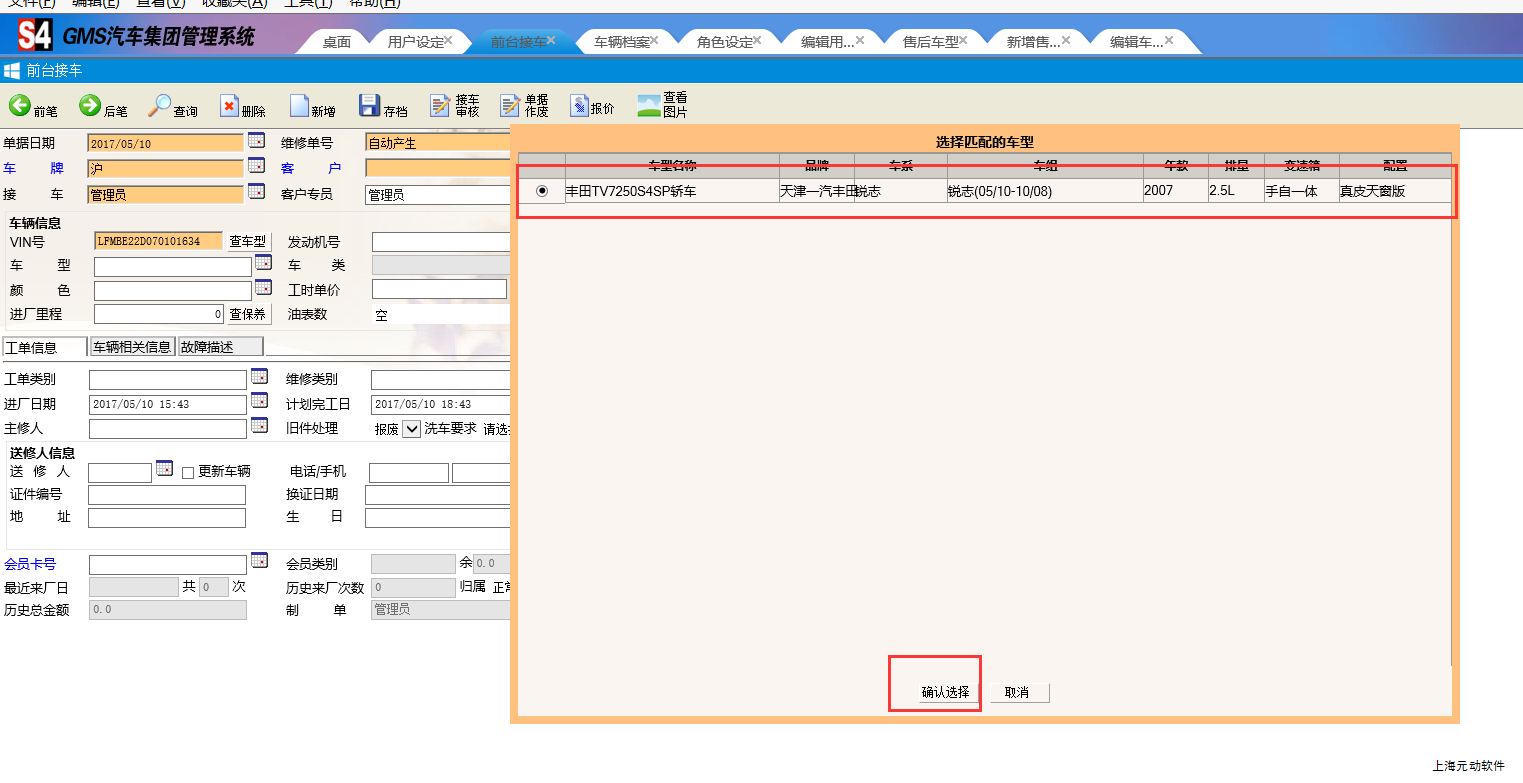Switch to the 车辆档案 tab
Image resolution: width=1523 pixels, height=783 pixels.
tap(621, 42)
